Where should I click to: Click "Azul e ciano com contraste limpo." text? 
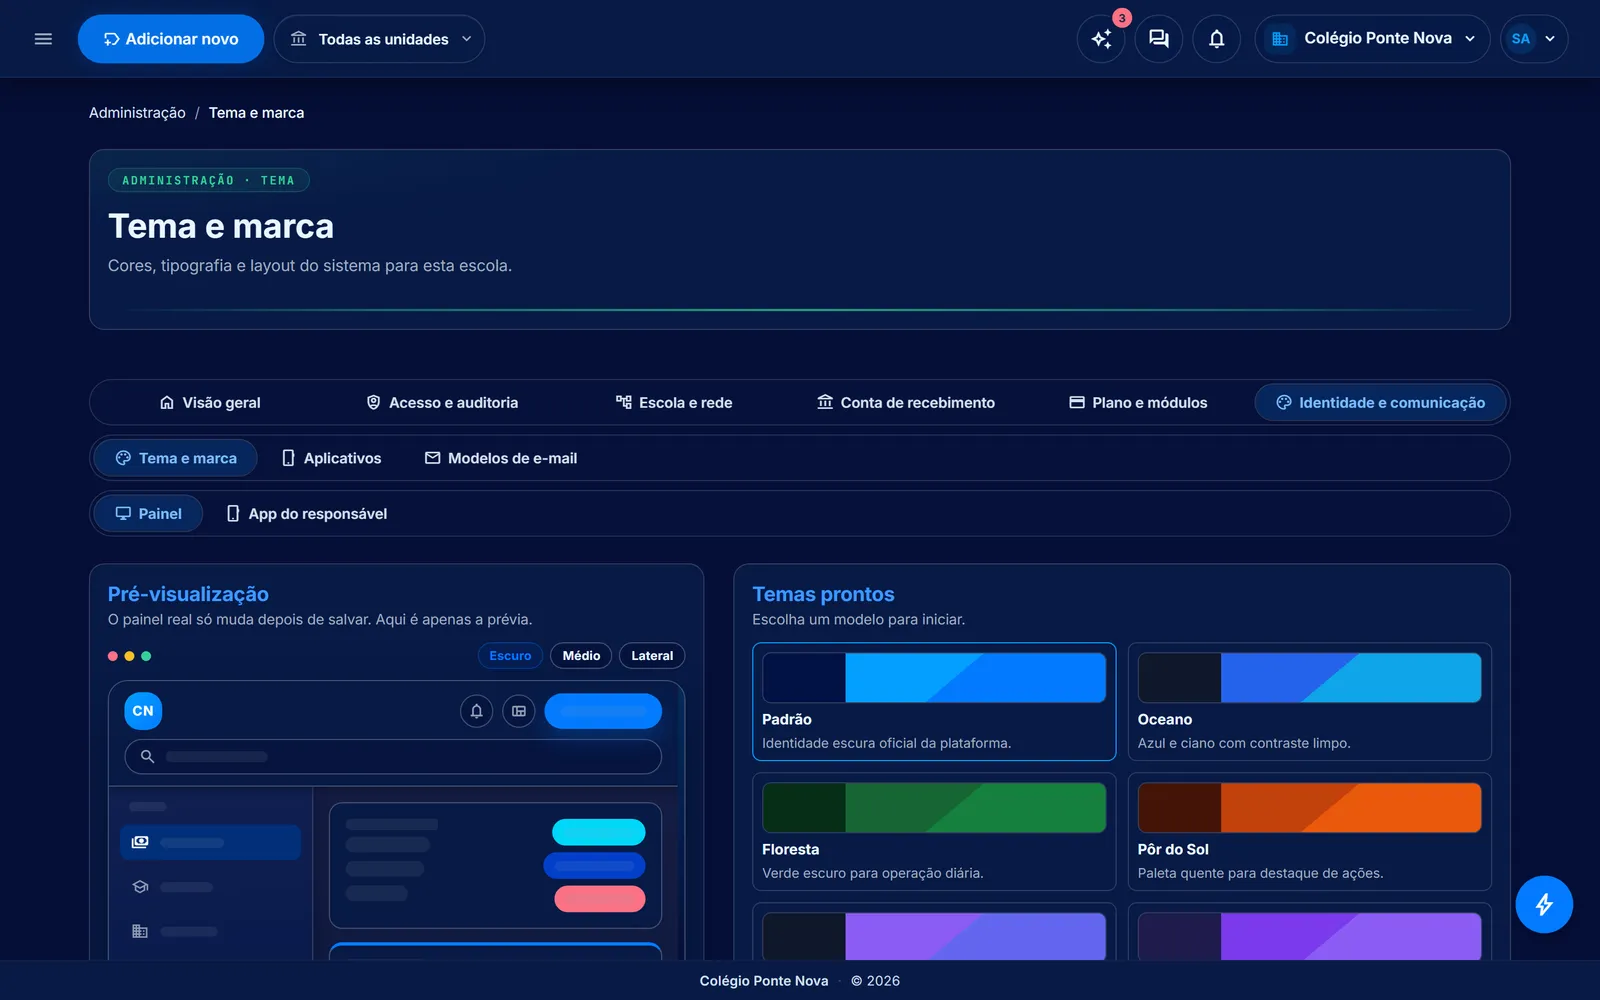(x=1244, y=743)
